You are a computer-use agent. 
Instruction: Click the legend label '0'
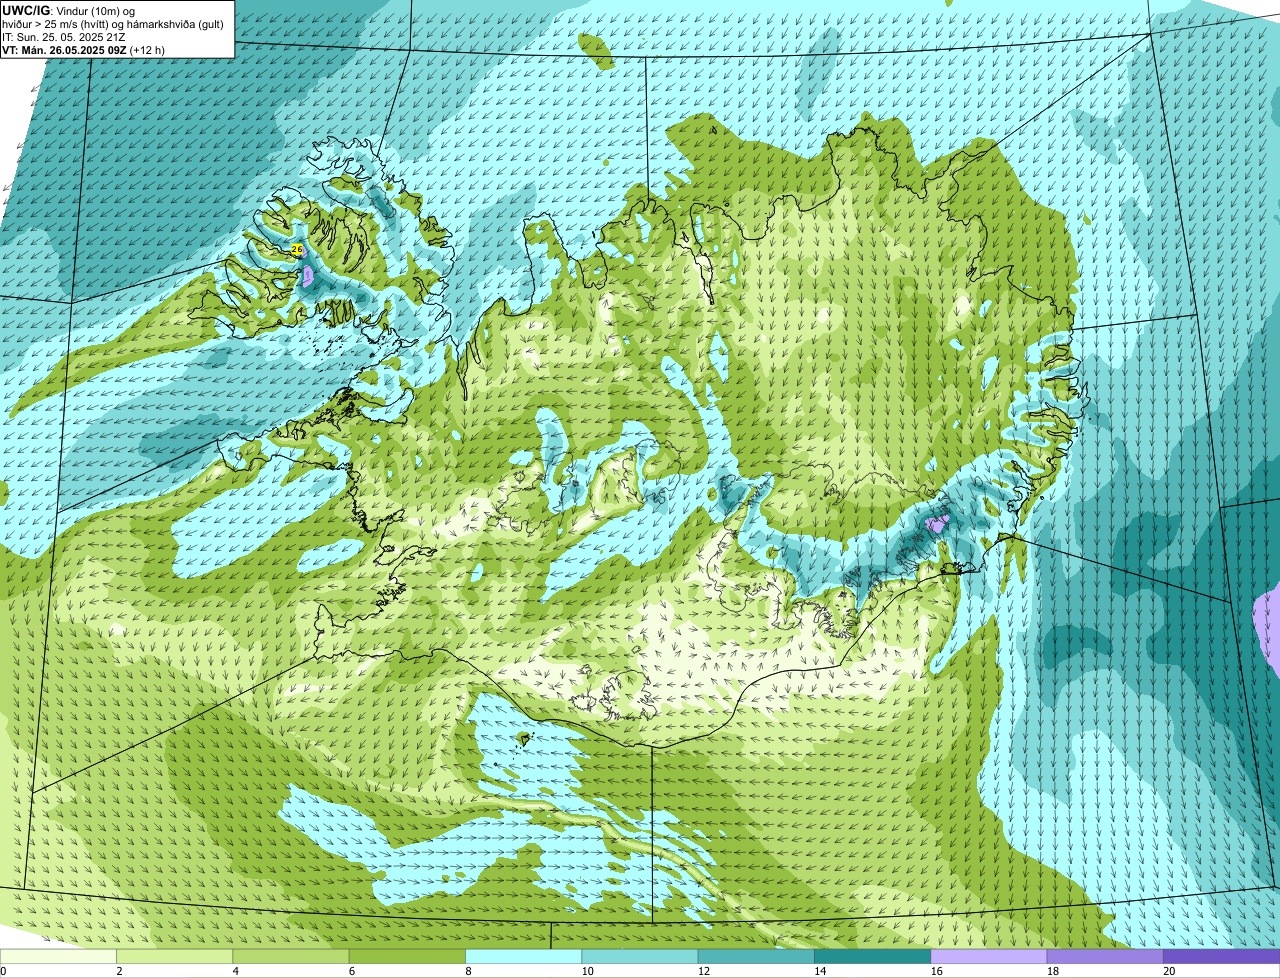(x=3, y=971)
